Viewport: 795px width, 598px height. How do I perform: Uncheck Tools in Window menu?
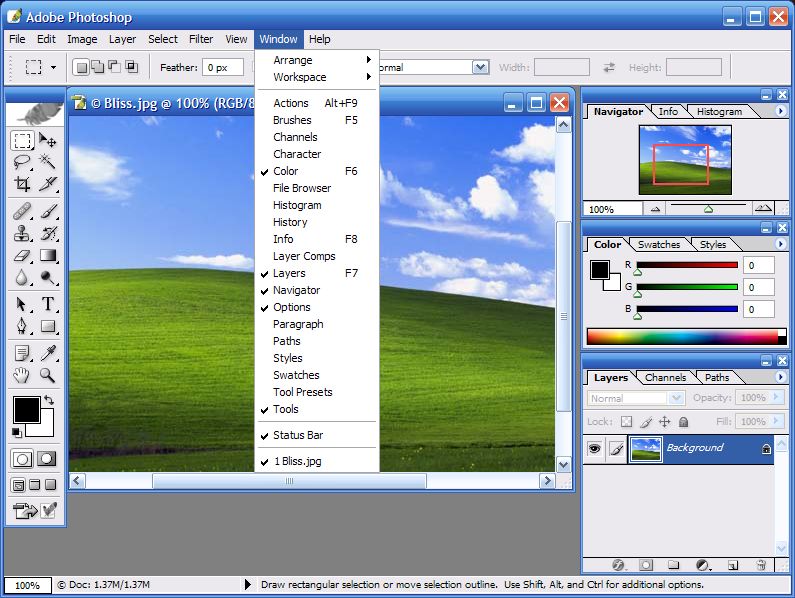coord(317,409)
